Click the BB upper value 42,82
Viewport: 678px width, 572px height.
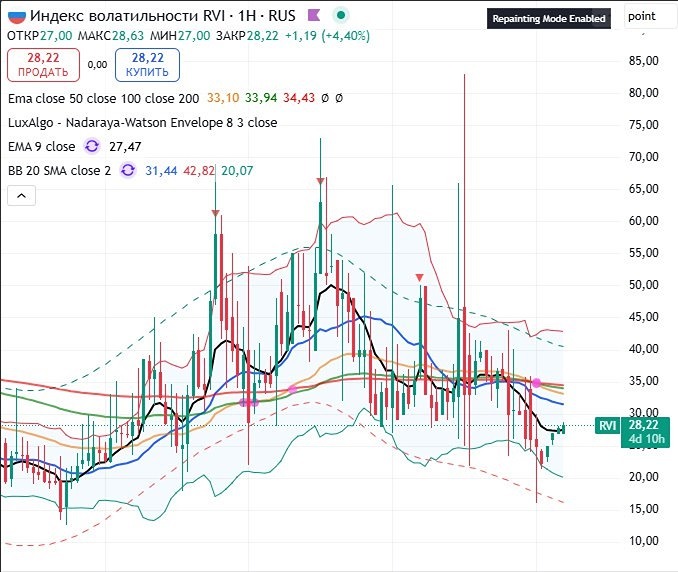pos(199,171)
